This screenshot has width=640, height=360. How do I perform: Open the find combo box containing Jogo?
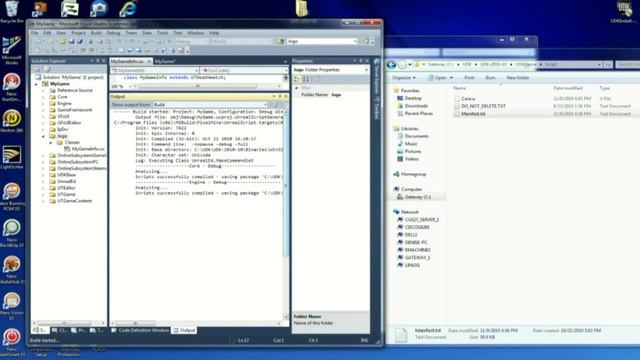(322, 41)
